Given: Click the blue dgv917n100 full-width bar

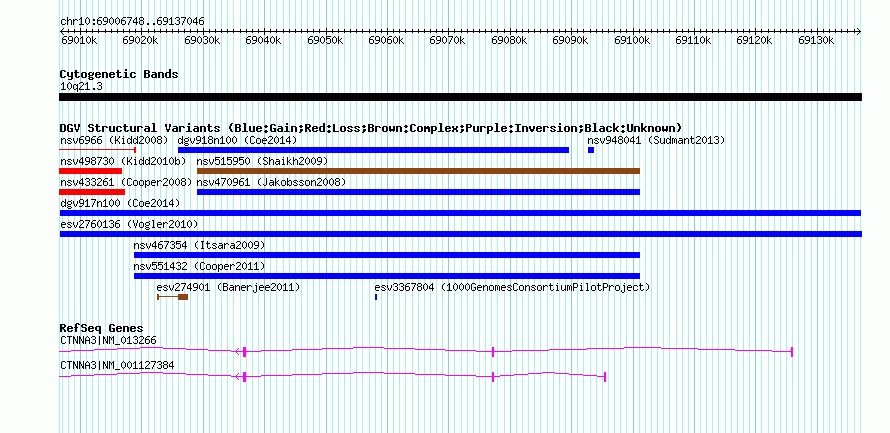Looking at the screenshot, I should point(460,213).
